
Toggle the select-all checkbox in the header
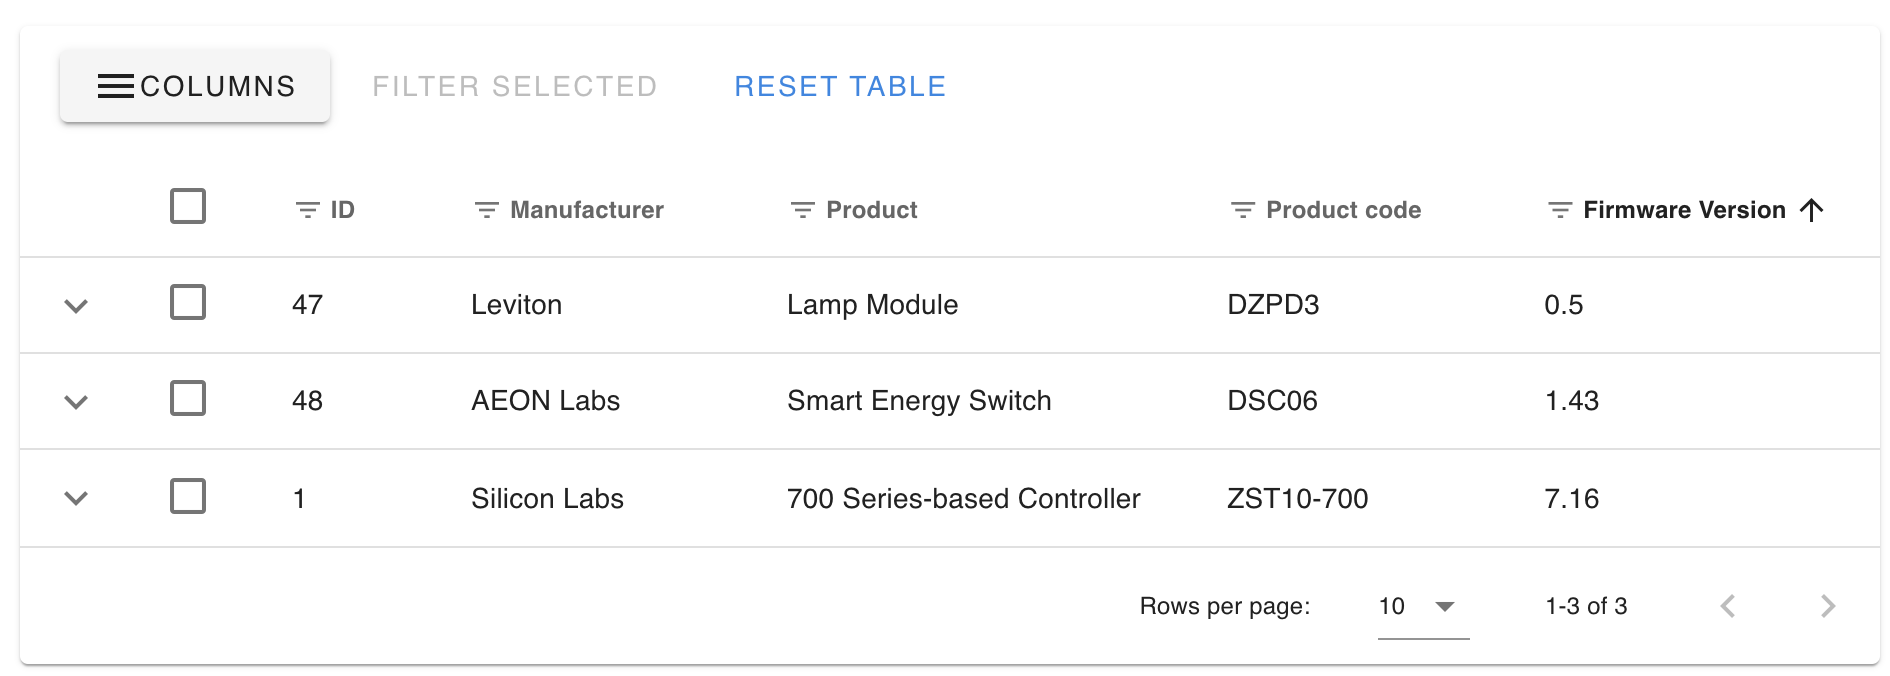click(x=187, y=207)
